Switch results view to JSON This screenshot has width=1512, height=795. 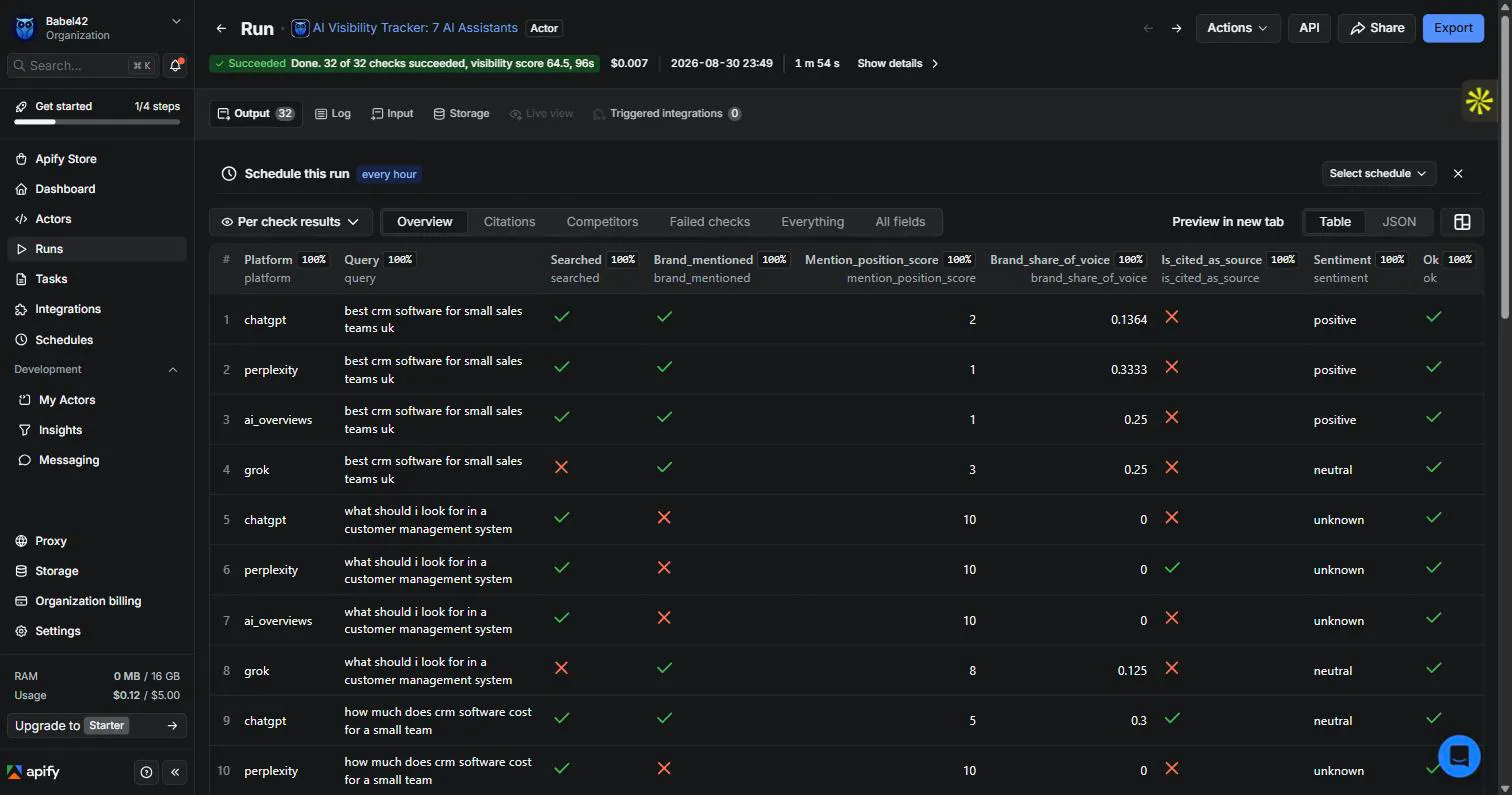point(1399,222)
